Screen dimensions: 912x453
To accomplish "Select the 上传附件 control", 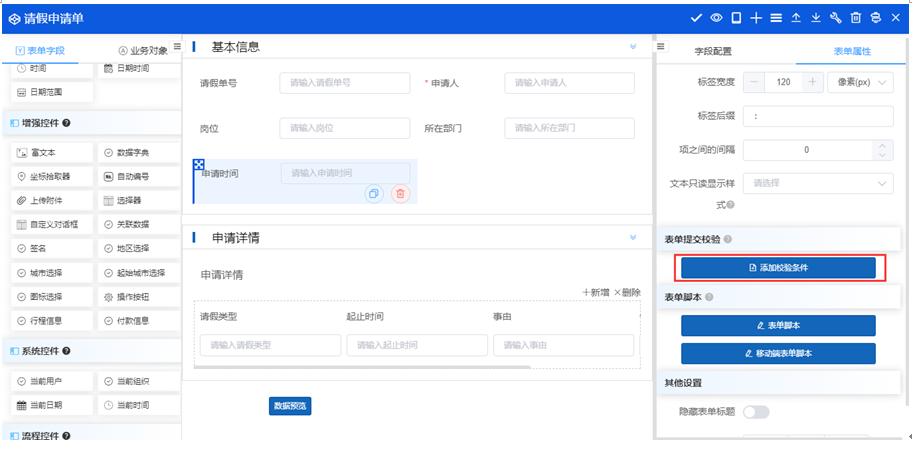I will (x=52, y=201).
